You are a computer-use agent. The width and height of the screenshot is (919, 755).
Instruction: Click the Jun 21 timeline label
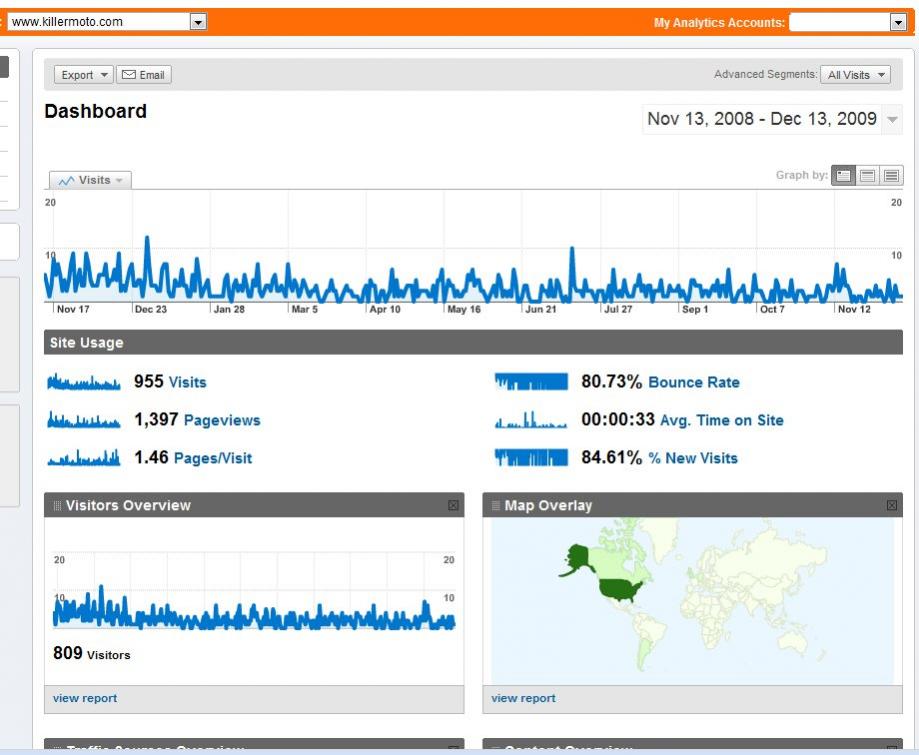(540, 310)
